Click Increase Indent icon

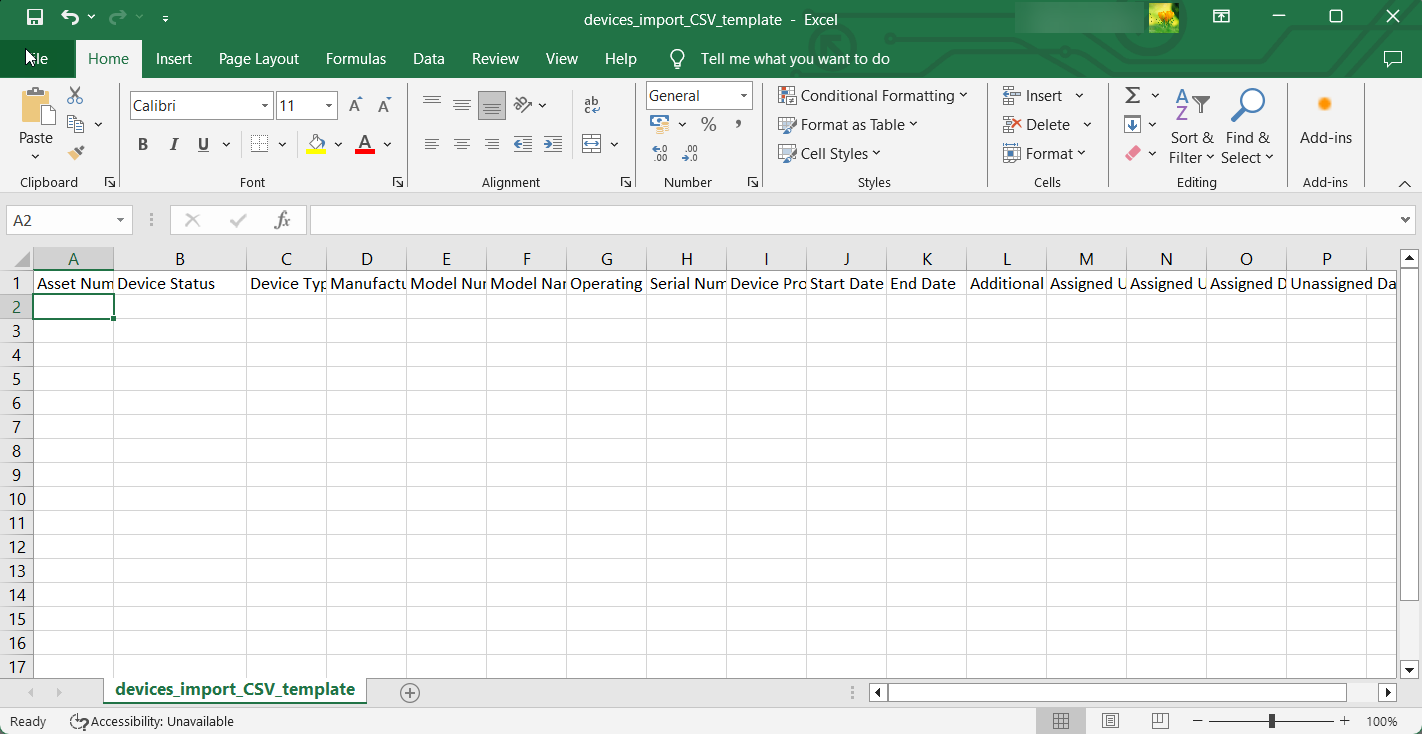pos(551,144)
